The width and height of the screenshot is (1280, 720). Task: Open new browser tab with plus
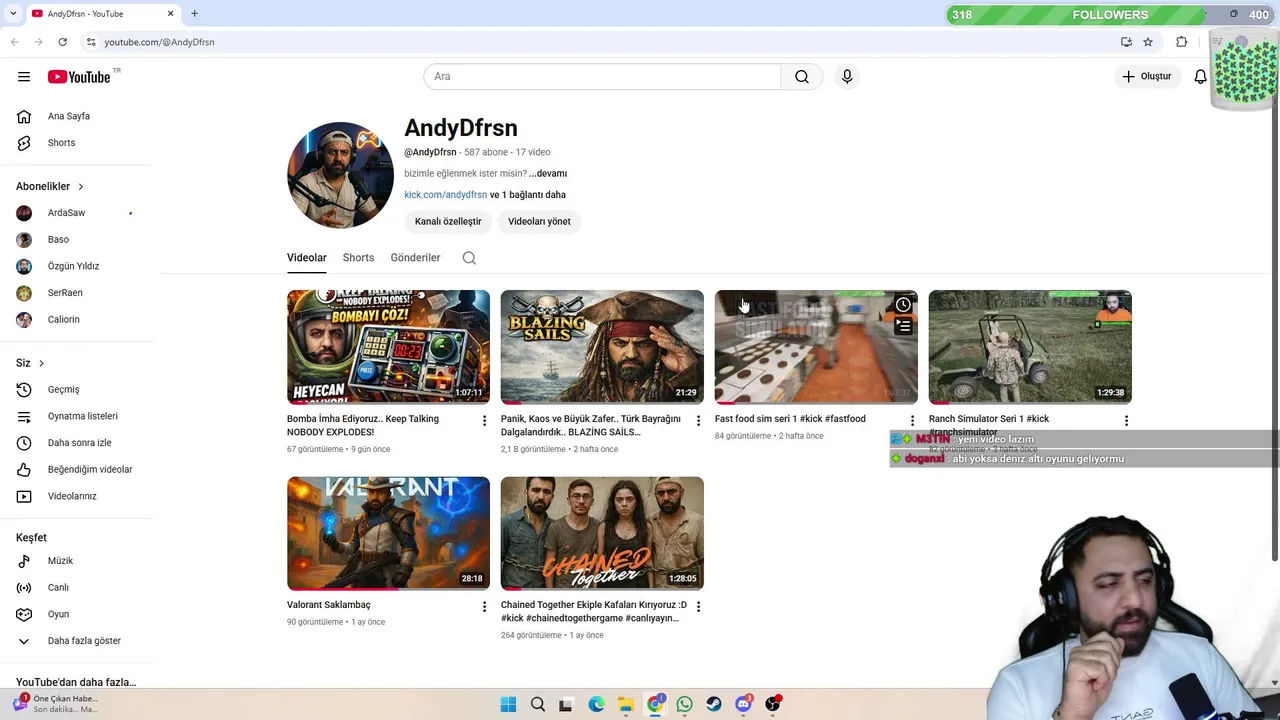click(x=194, y=14)
